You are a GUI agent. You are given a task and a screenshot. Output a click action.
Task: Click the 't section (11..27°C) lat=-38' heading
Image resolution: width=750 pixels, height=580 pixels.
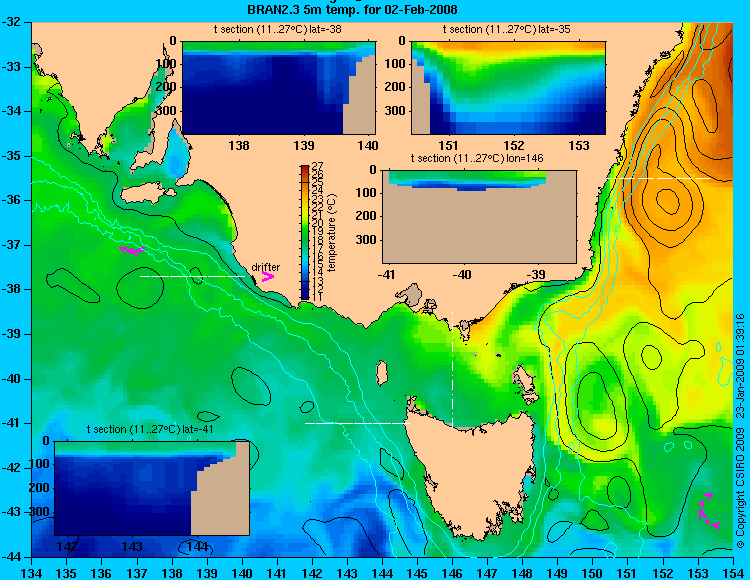(277, 29)
